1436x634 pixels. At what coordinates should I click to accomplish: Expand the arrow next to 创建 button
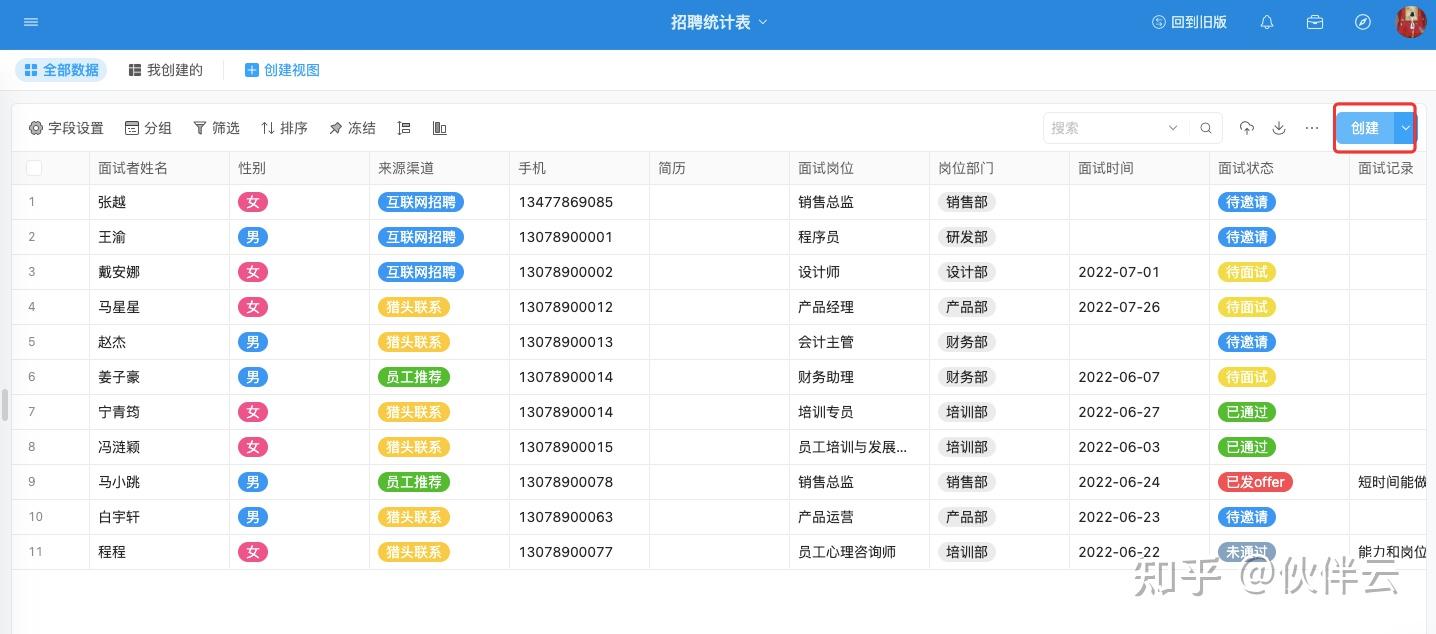click(1405, 128)
